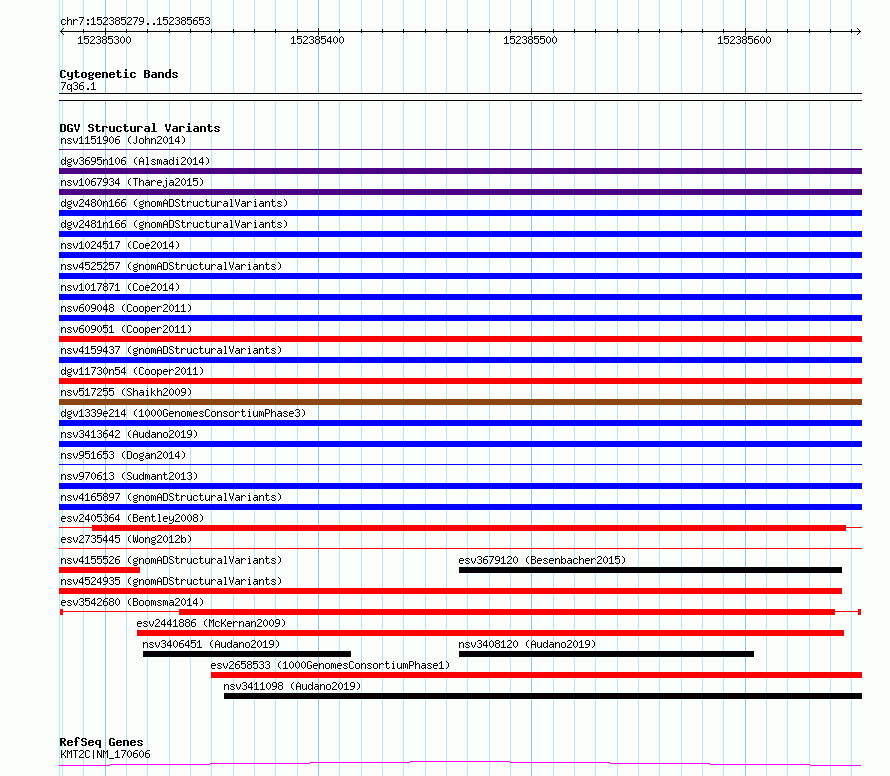
Task: Click the black bar under nsv3408120
Action: pos(606,654)
